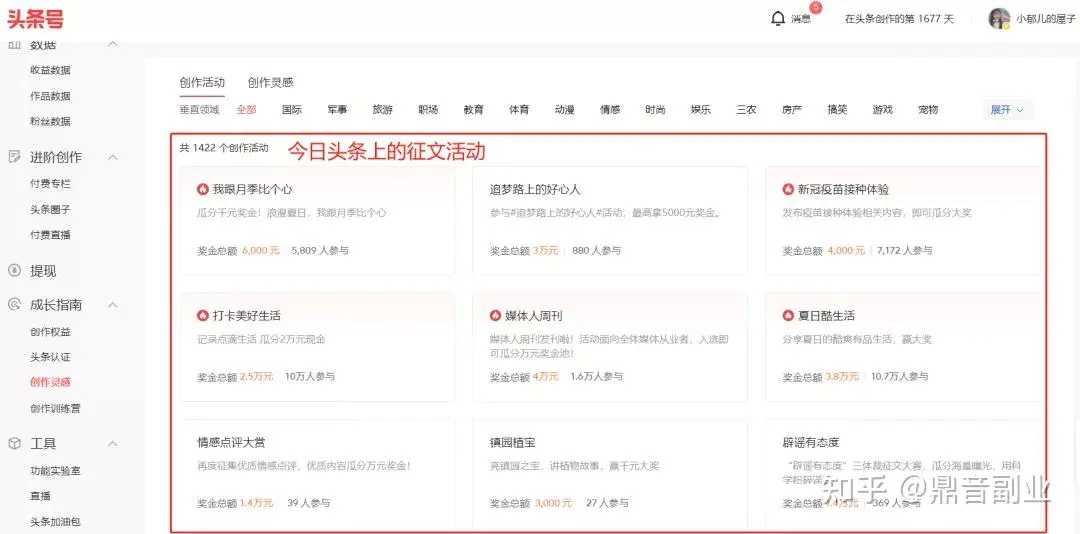
Task: Click hot icon on 我跟月季比个心 card
Action: click(x=202, y=189)
